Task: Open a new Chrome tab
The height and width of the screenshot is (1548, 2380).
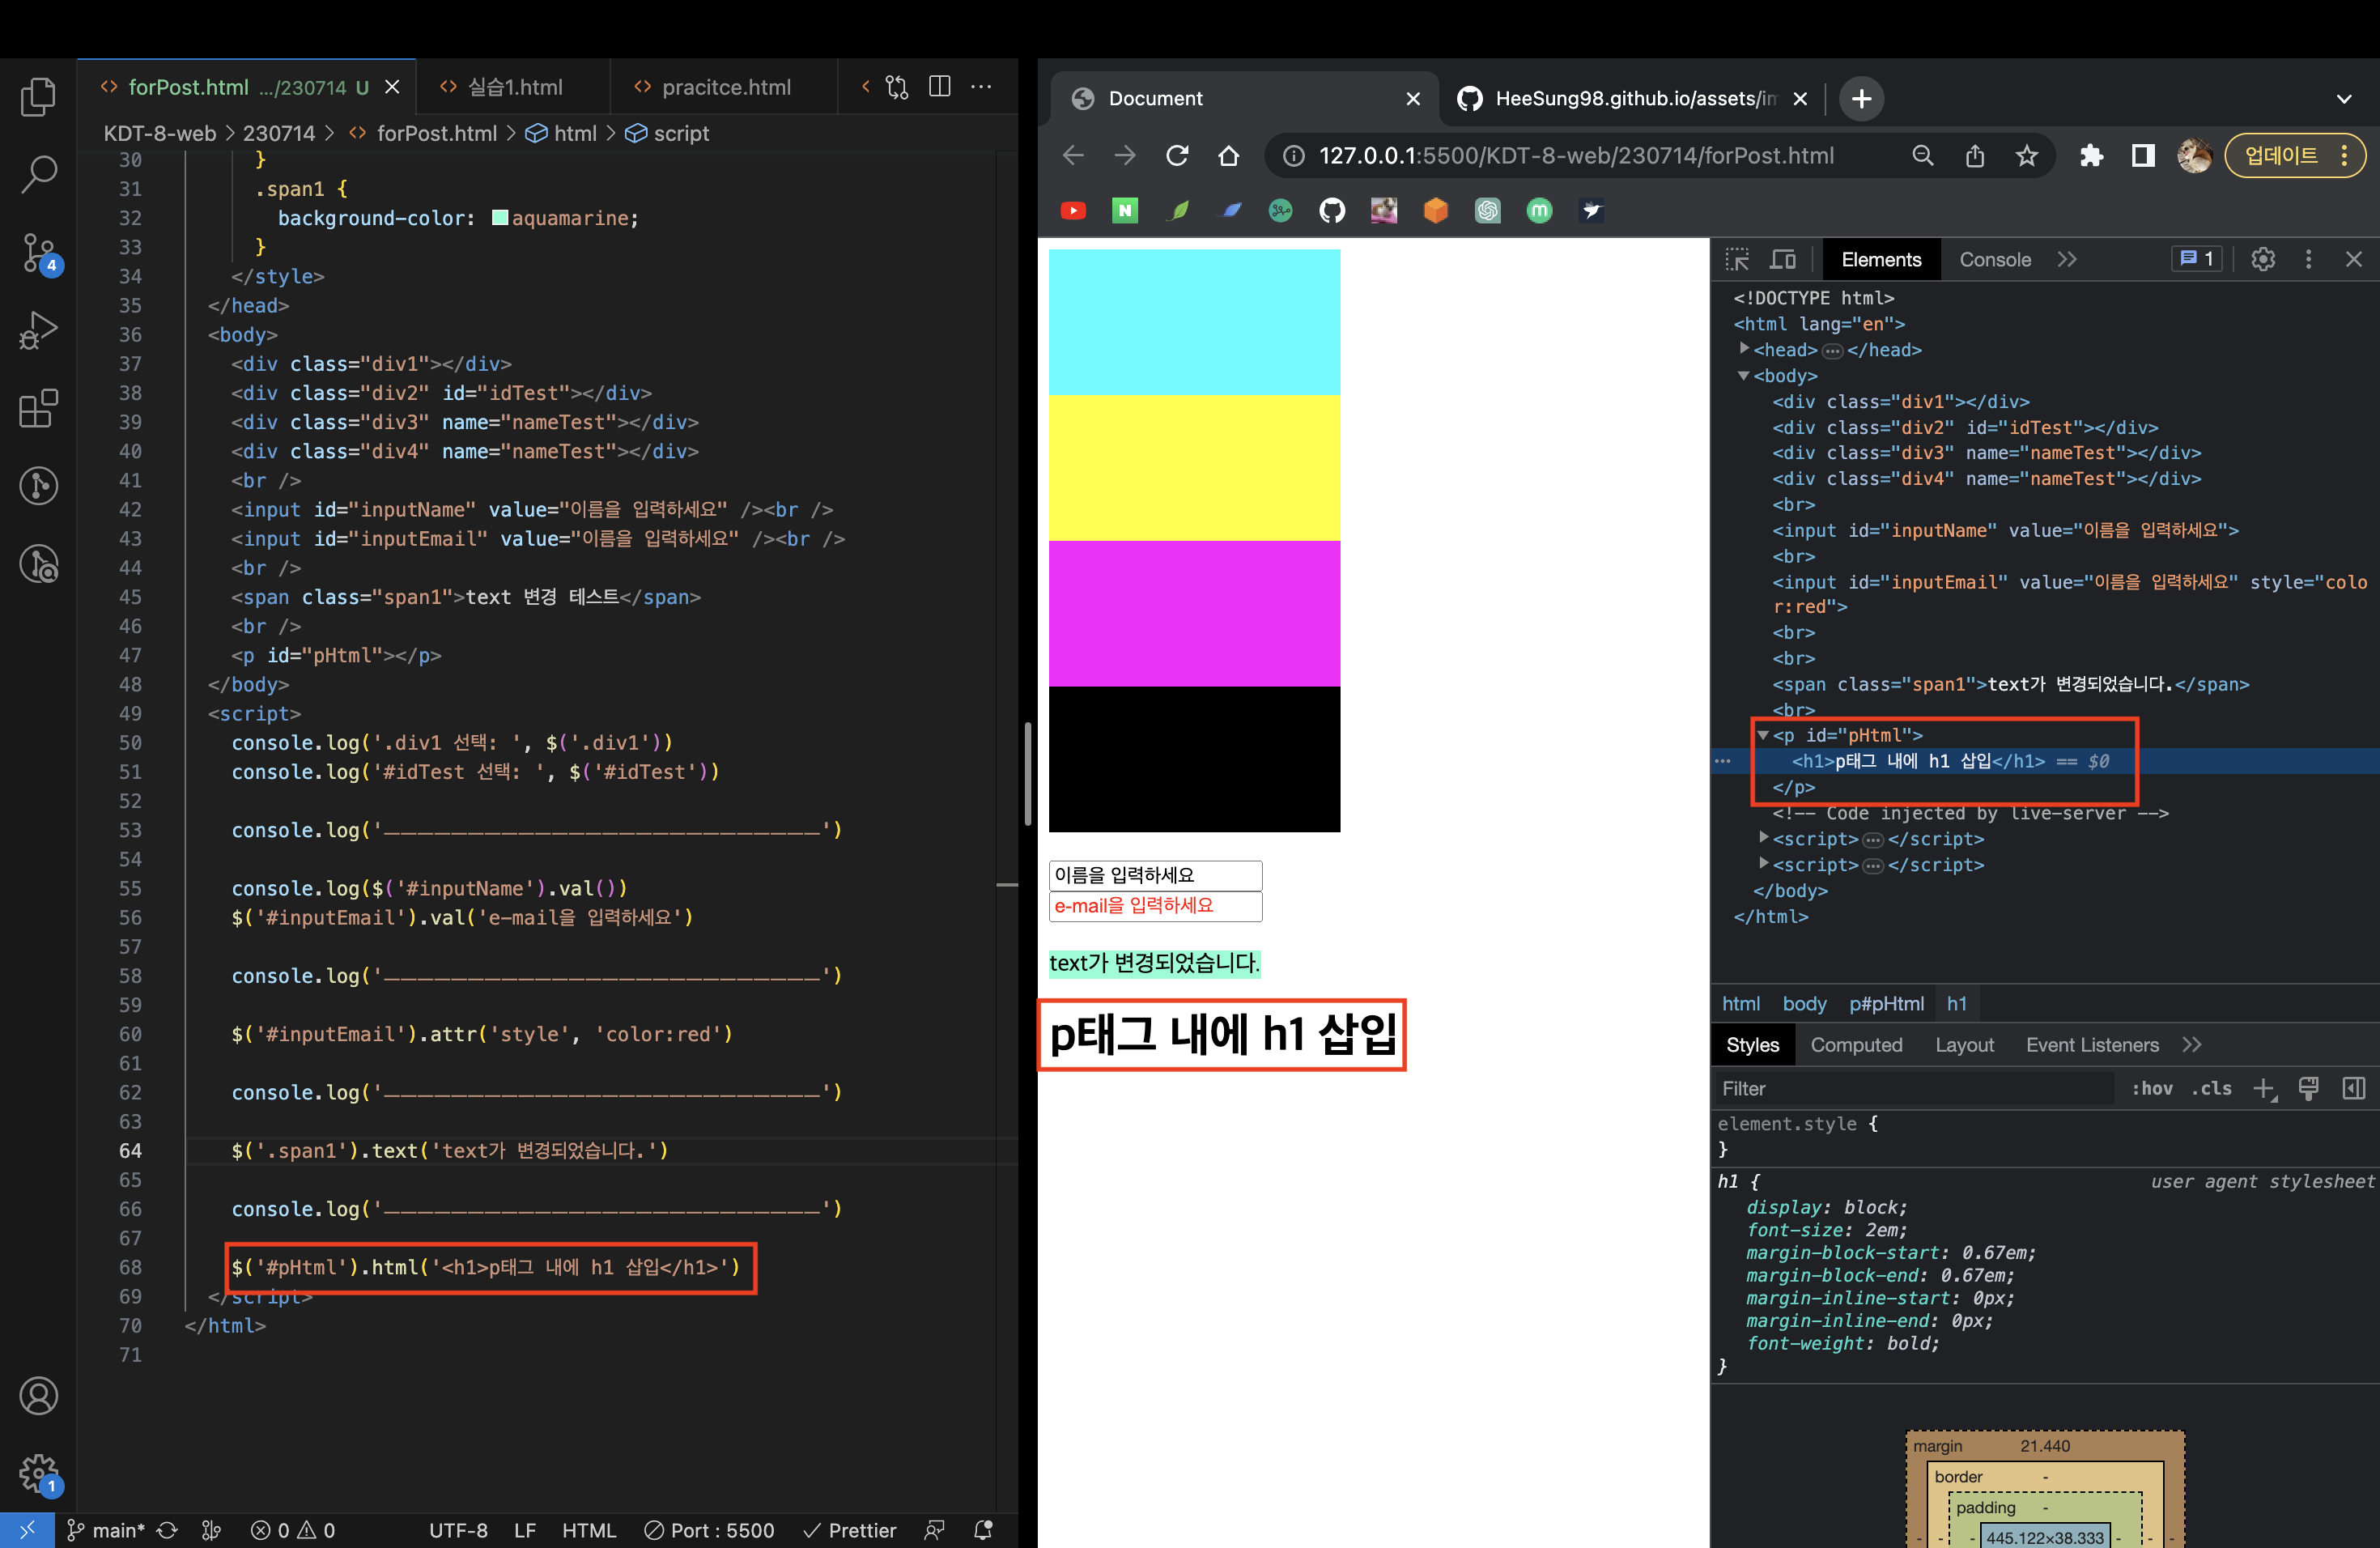Action: point(1861,99)
